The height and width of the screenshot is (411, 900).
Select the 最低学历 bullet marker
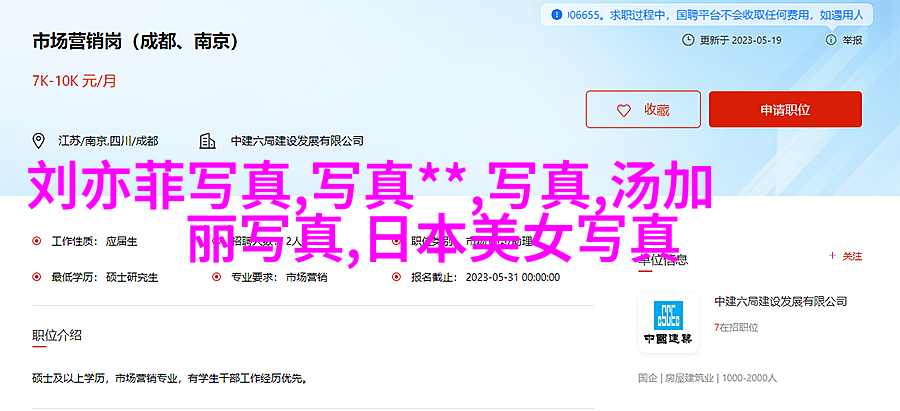tap(37, 277)
